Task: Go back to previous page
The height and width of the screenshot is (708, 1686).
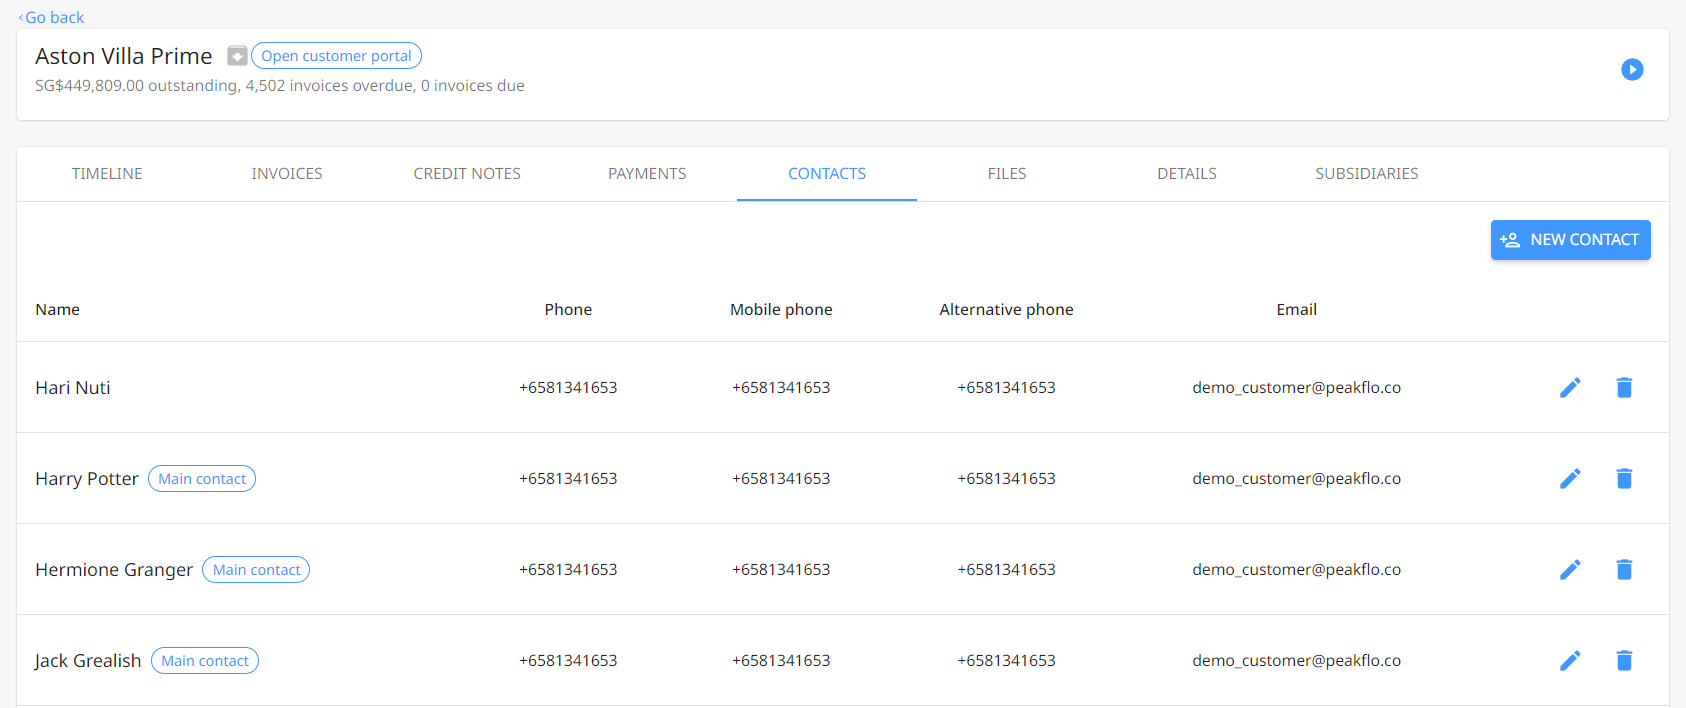Action: 51,17
